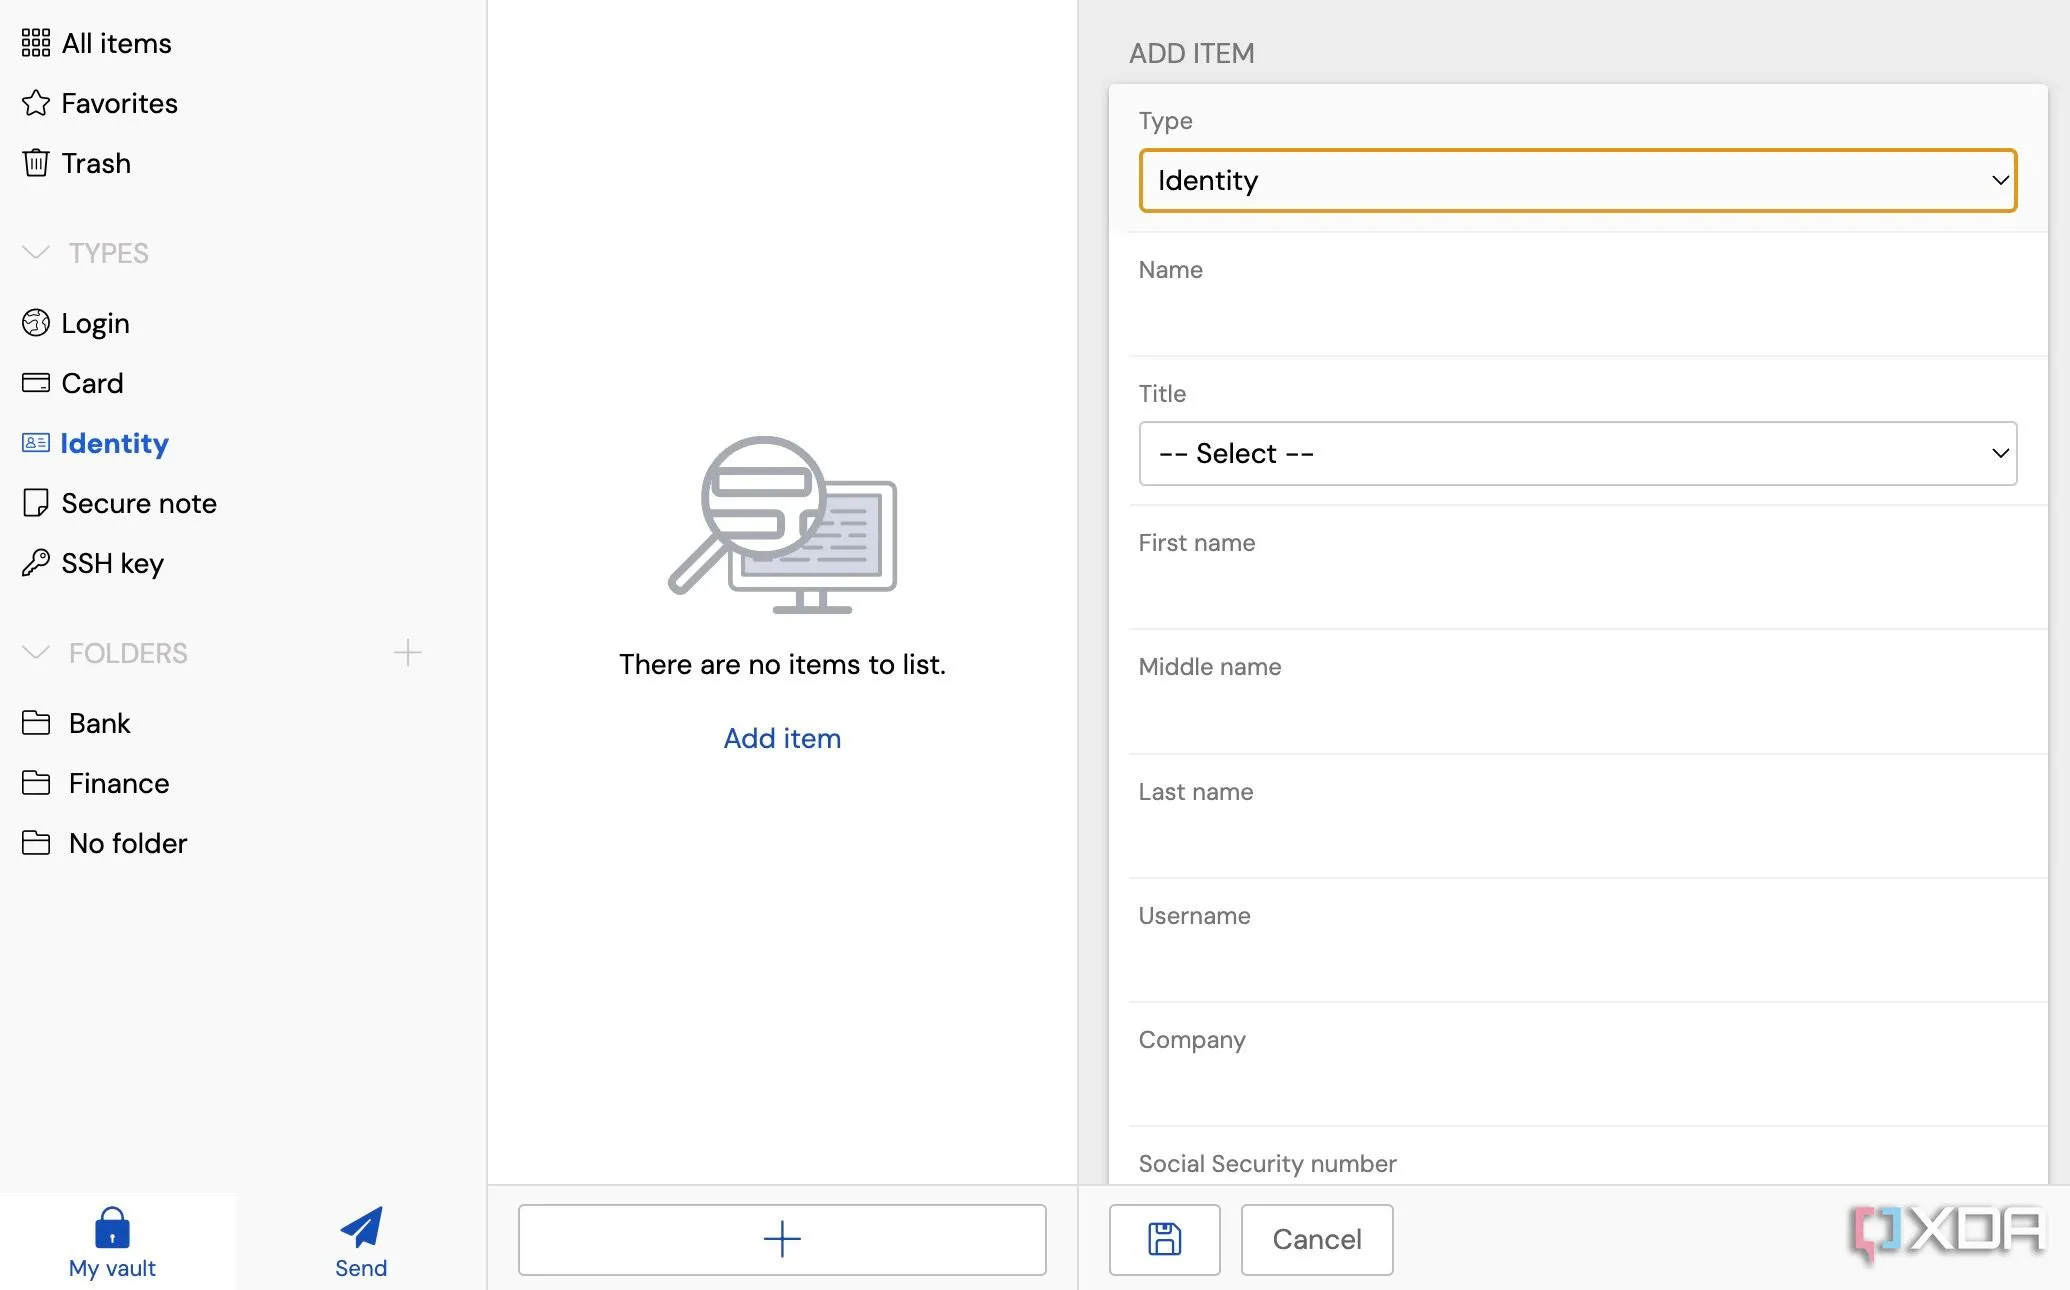Click the Cancel button

click(1317, 1239)
